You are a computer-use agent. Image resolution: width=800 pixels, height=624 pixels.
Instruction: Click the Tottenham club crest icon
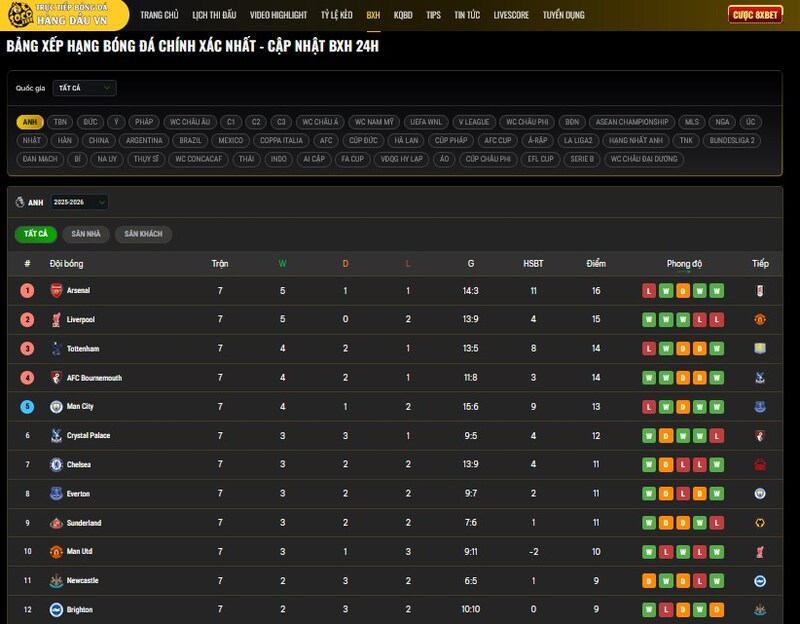pyautogui.click(x=56, y=348)
